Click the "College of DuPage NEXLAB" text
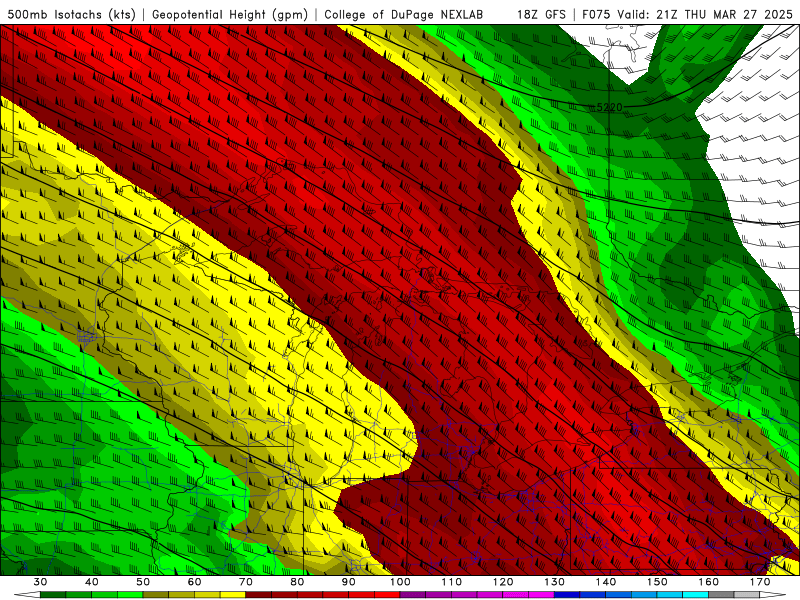The image size is (800, 600). pos(403,14)
